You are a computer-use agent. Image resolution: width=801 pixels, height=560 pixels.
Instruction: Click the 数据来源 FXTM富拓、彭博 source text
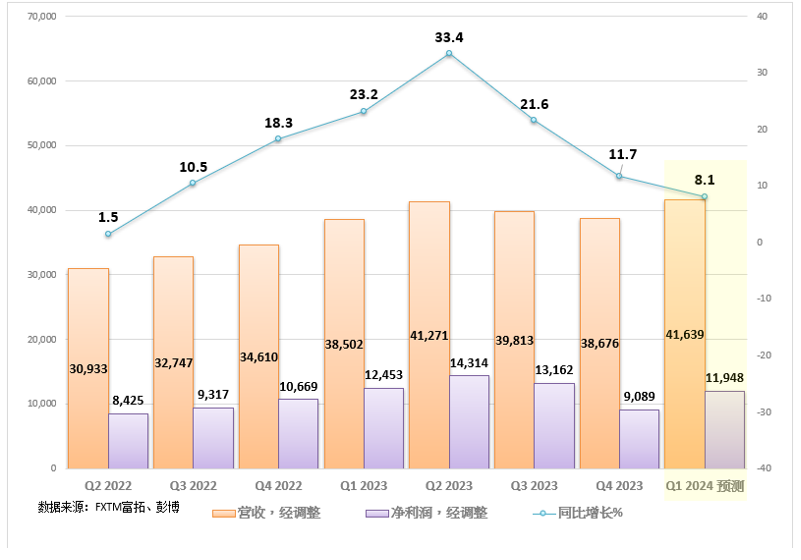point(109,506)
